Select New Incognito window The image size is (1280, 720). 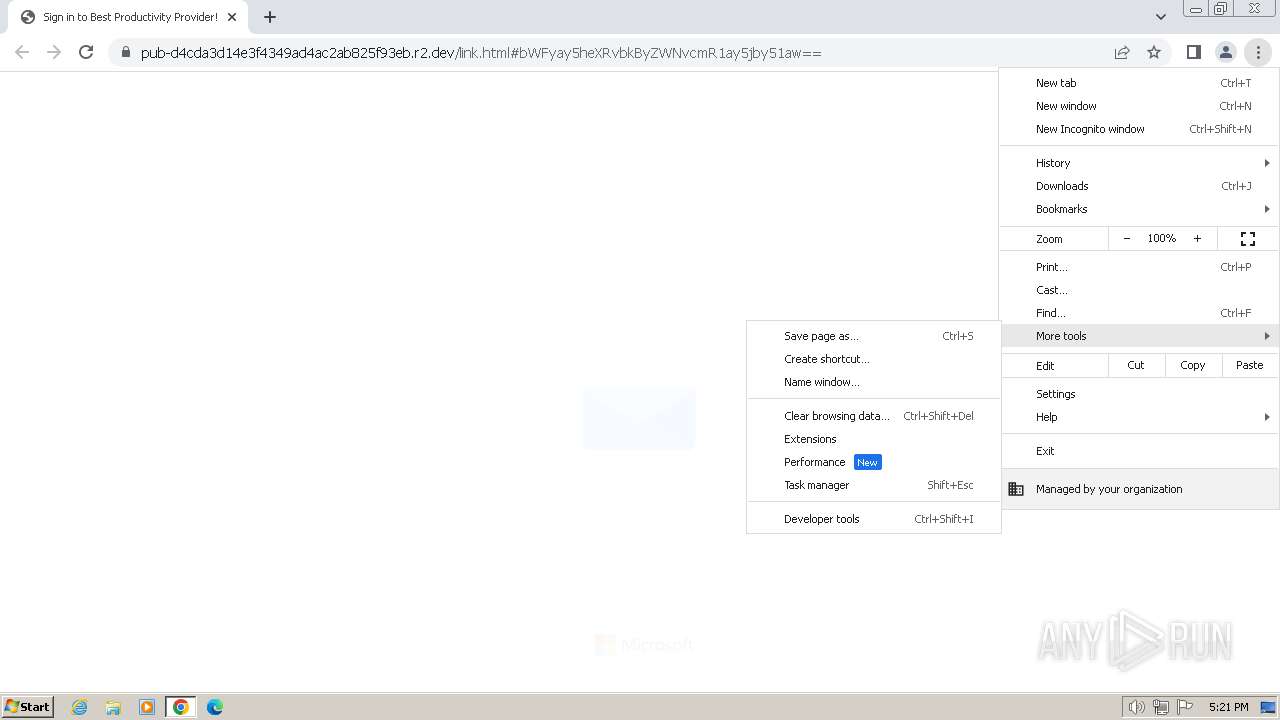(1139, 129)
